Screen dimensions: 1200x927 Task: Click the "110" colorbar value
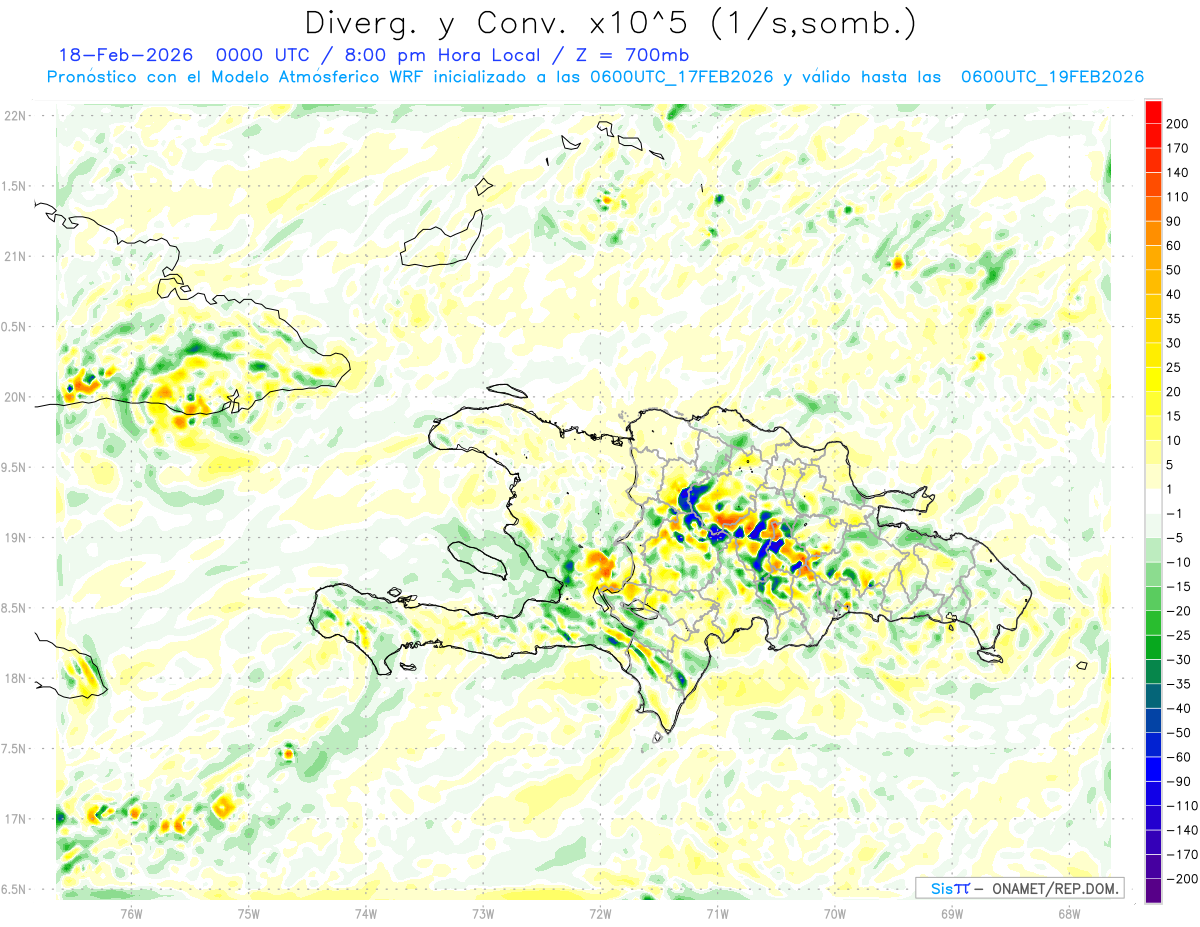click(x=1179, y=197)
